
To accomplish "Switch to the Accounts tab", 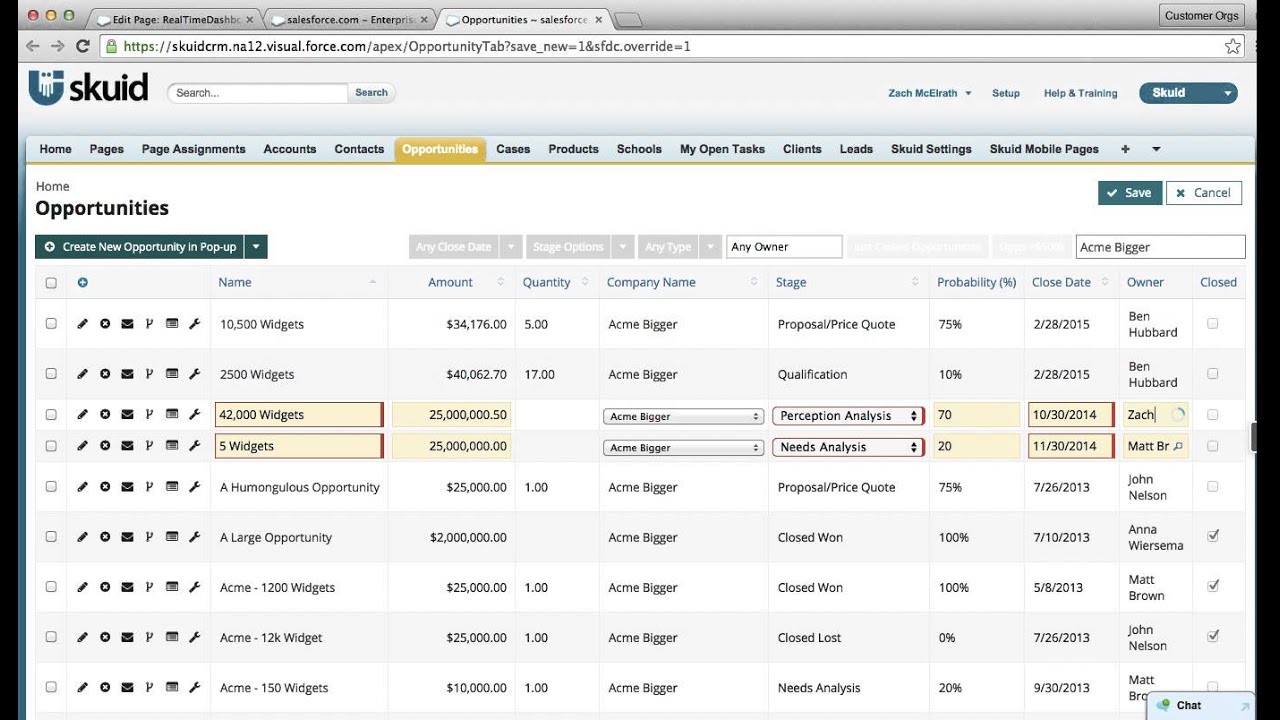I will pyautogui.click(x=290, y=149).
